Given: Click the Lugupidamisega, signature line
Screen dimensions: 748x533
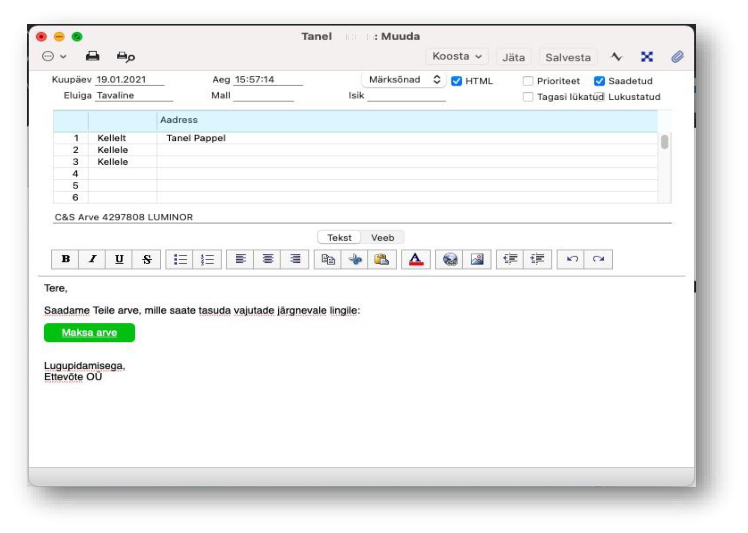Looking at the screenshot, I should pos(84,366).
